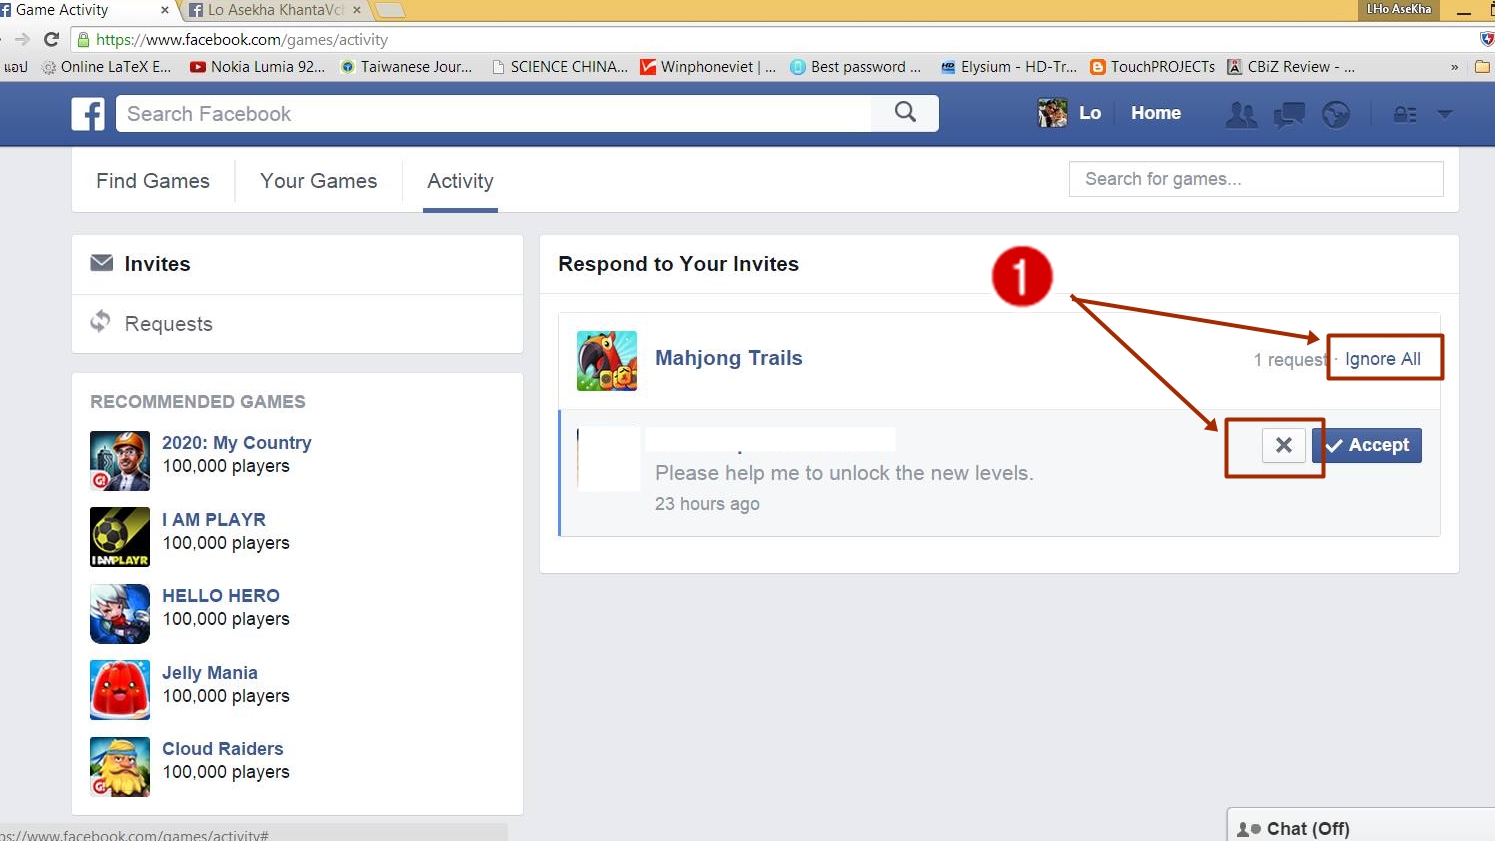Click the Requests refresh icon
This screenshot has height=841, width=1495.
(x=100, y=322)
